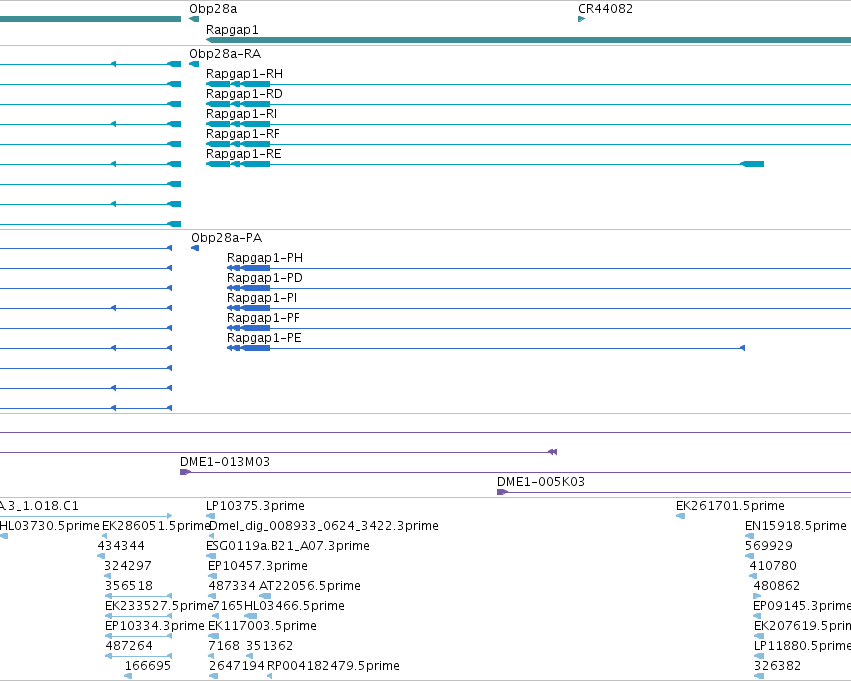851x681 pixels.
Task: Click the EK261701.5prime arrow glyph
Action: coord(681,516)
